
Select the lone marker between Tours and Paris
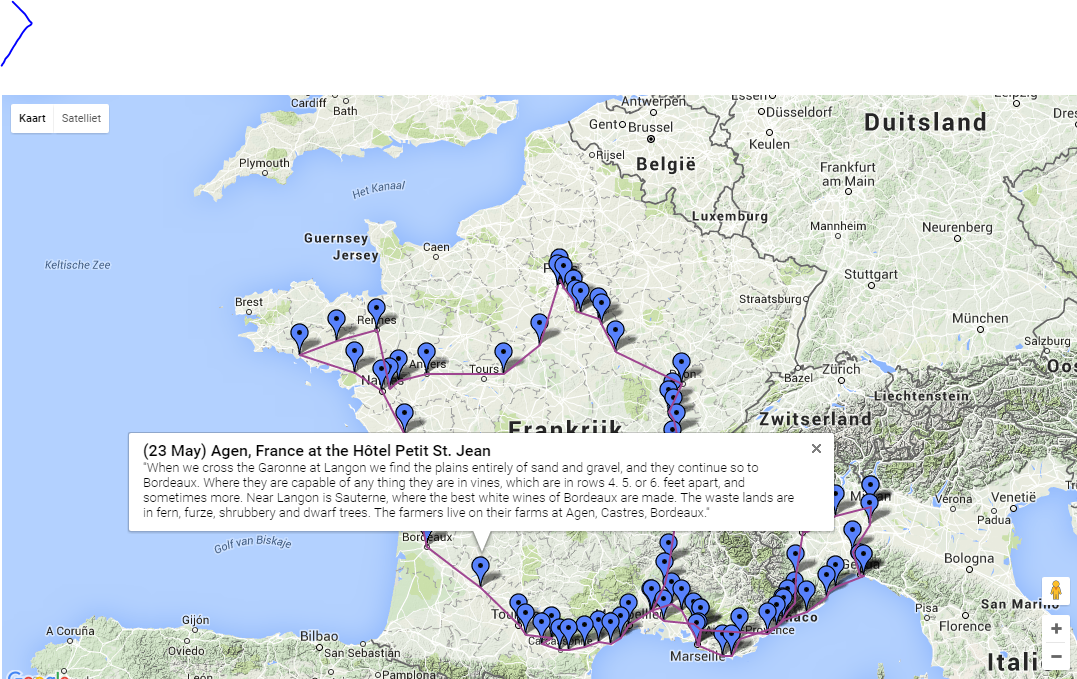(x=539, y=327)
